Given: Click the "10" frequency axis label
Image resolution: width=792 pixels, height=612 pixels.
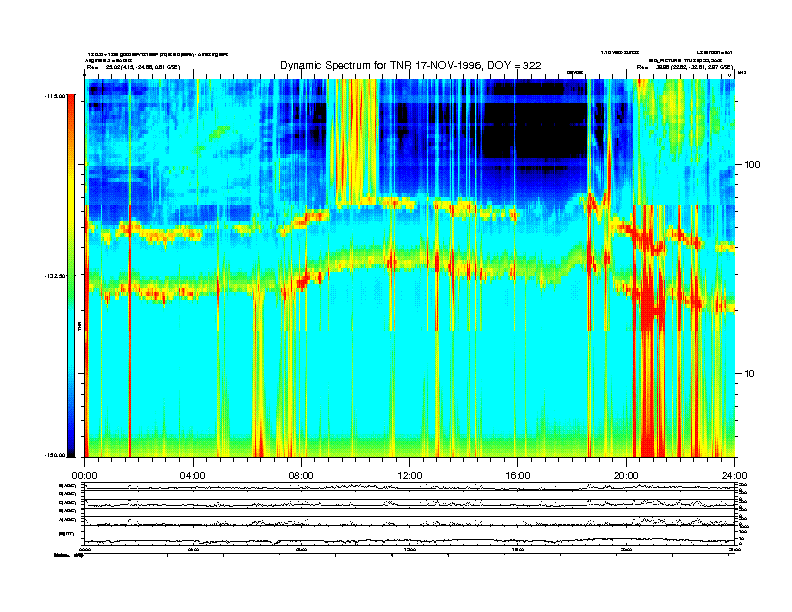Looking at the screenshot, I should (750, 374).
